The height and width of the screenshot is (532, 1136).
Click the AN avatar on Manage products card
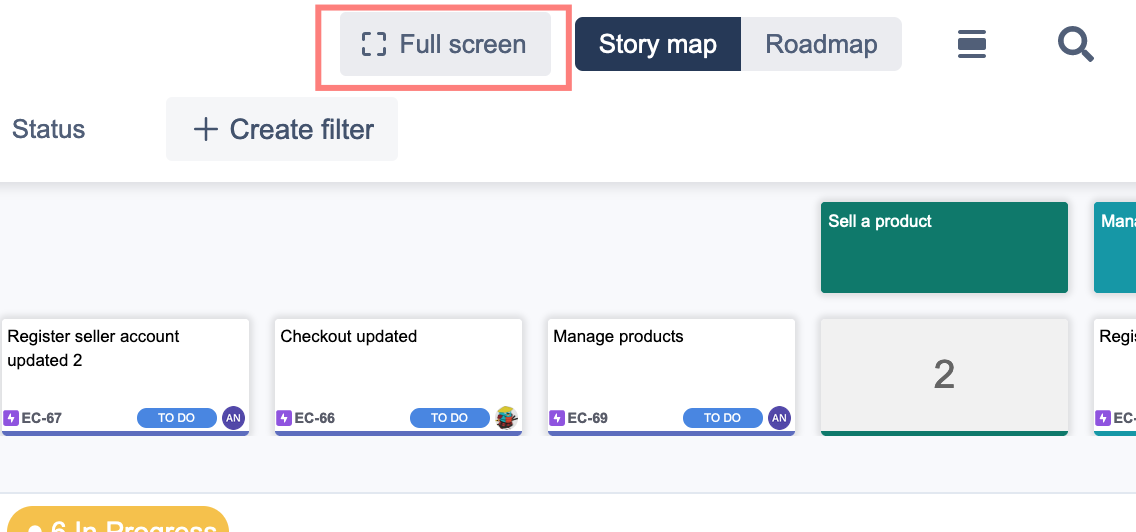coord(779,418)
